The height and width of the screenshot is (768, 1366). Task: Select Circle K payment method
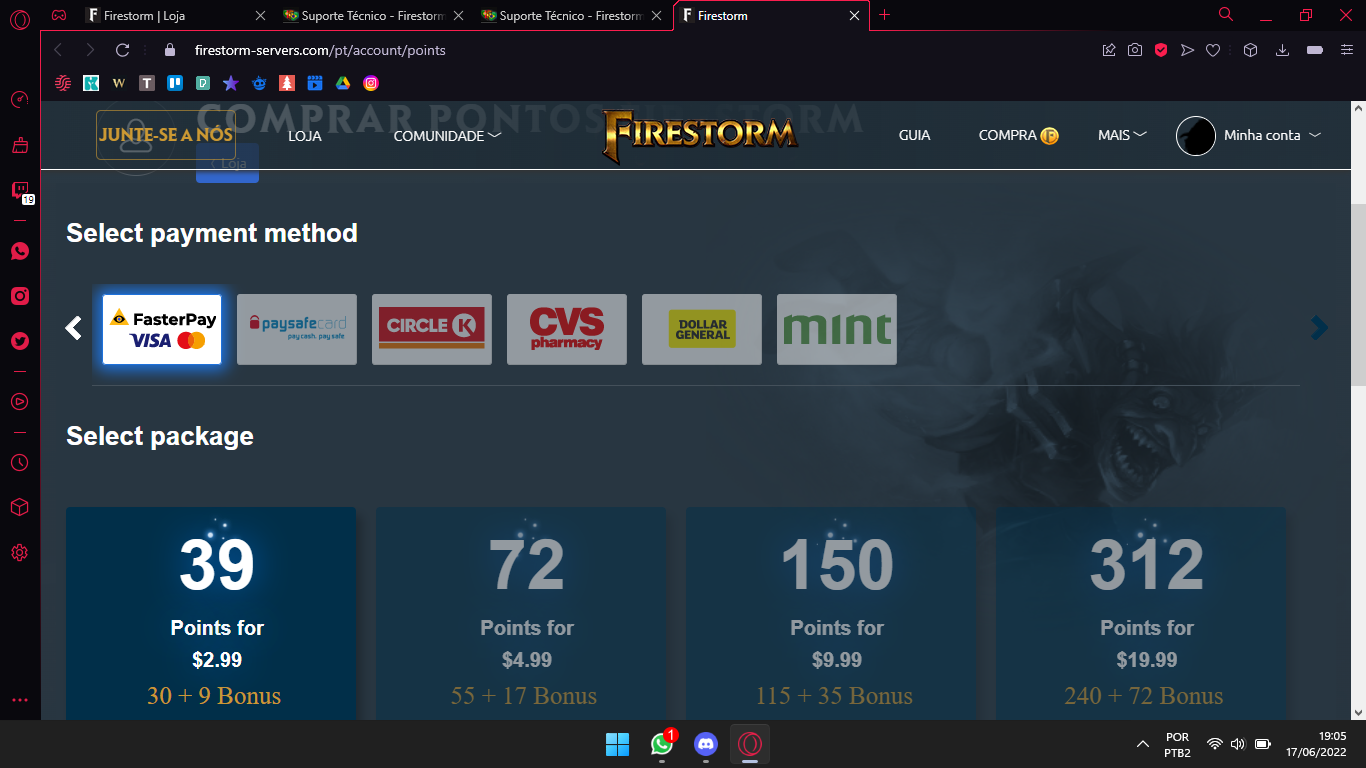432,329
